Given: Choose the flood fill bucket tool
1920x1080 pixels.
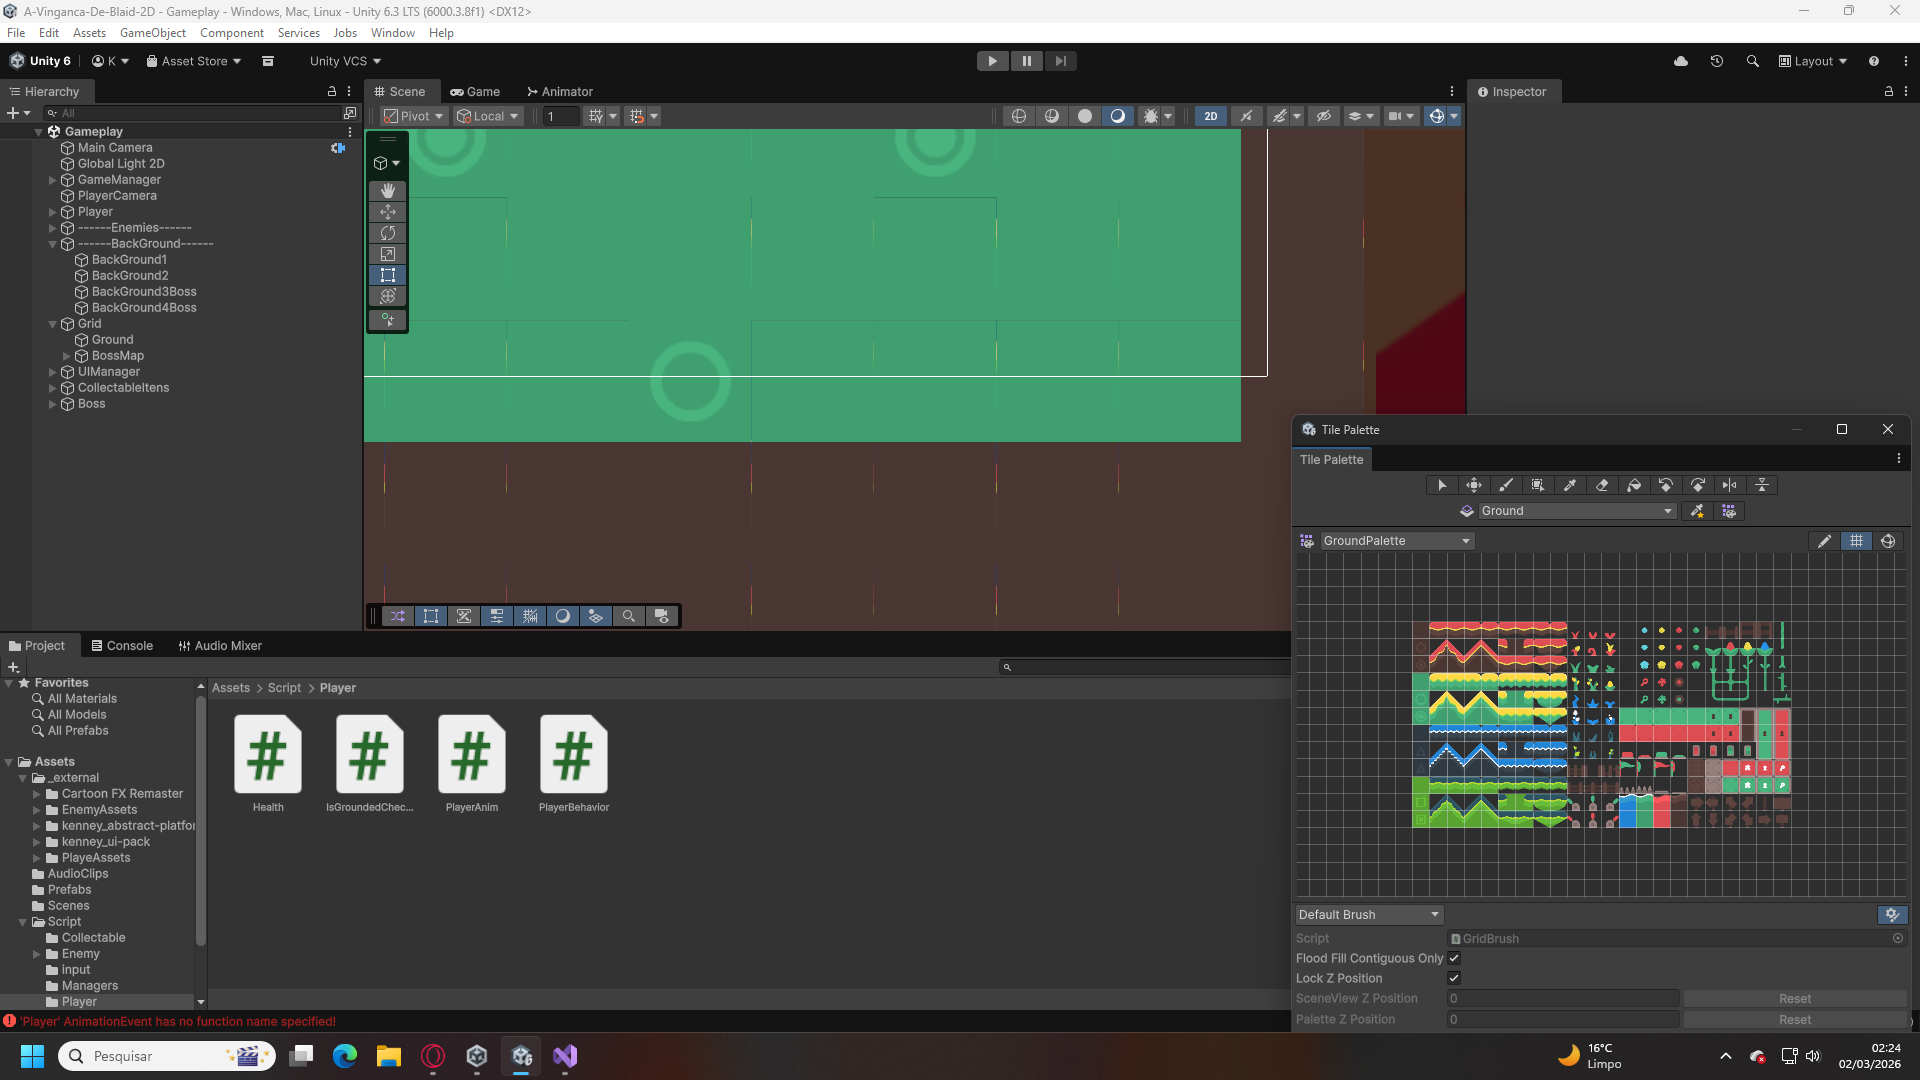Looking at the screenshot, I should click(1634, 485).
